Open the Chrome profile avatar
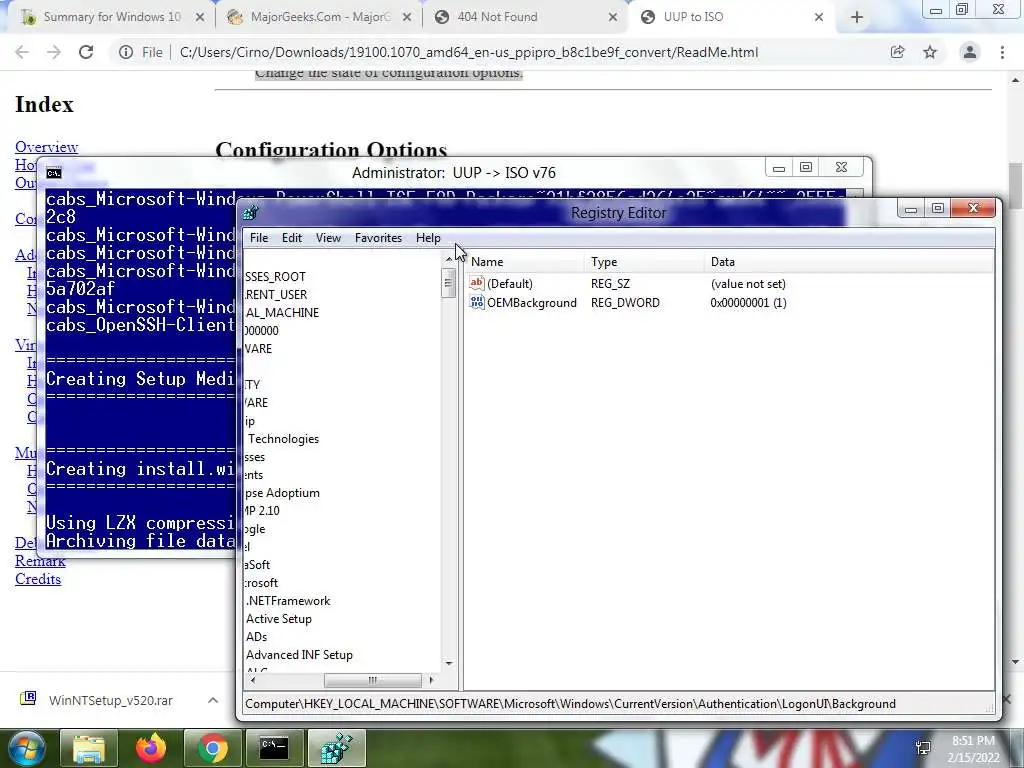This screenshot has height=768, width=1024. [x=970, y=52]
